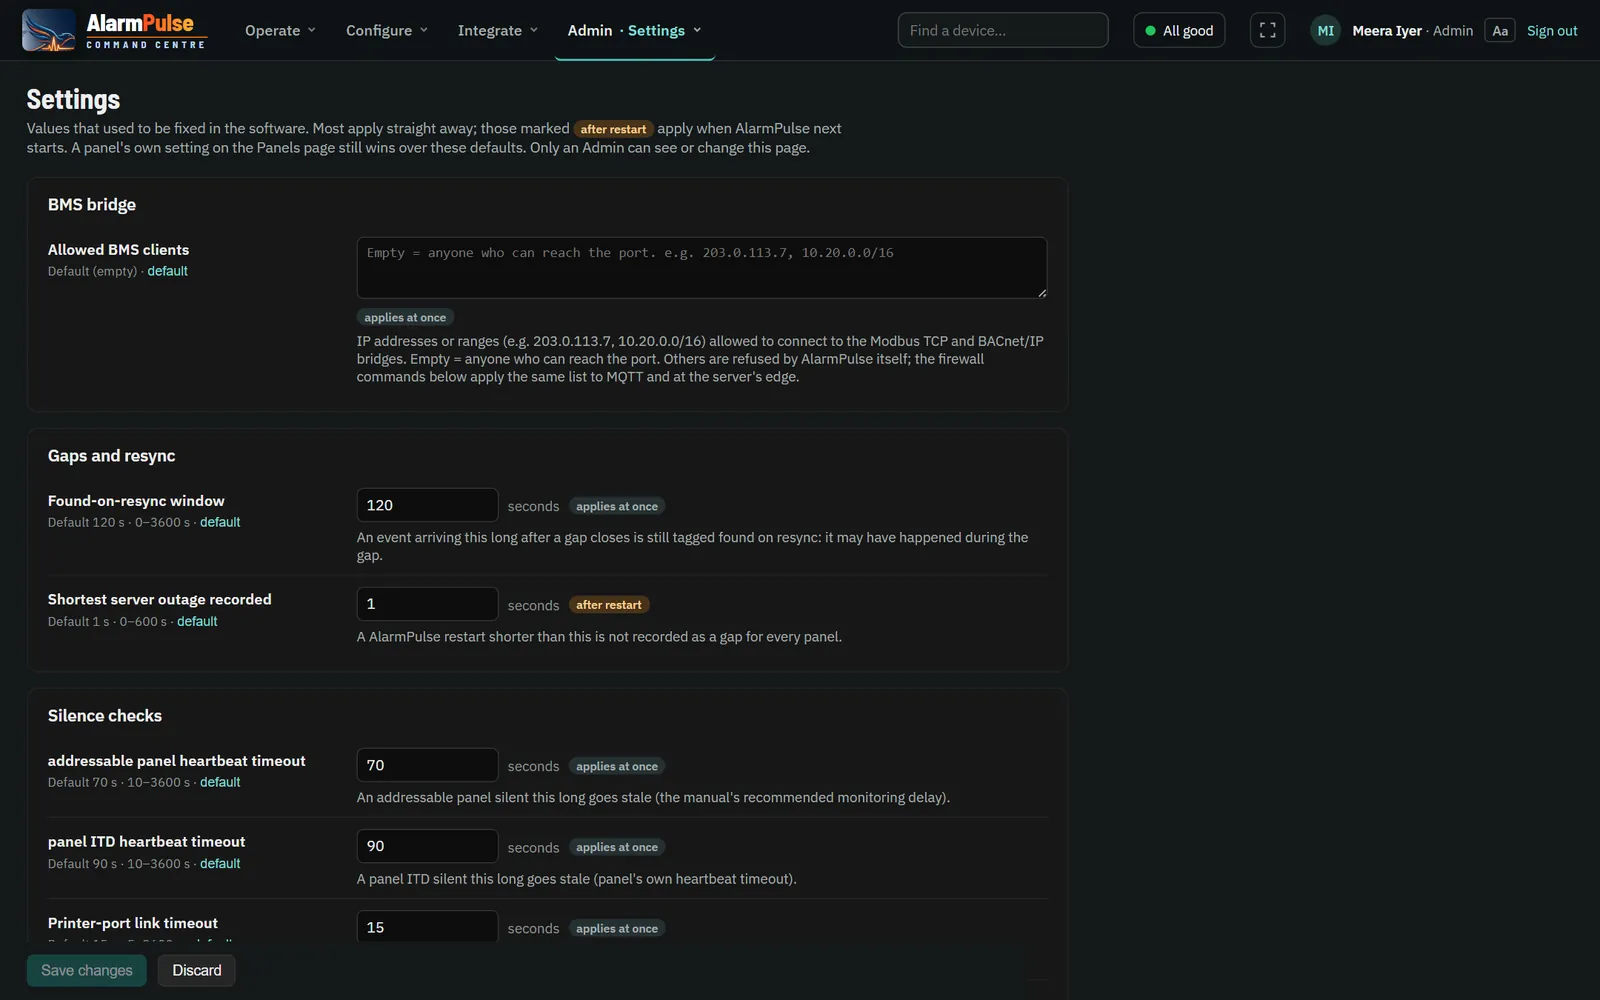The height and width of the screenshot is (1000, 1600).
Task: Click the after restart badge beside Shortest outage
Action: click(x=609, y=605)
